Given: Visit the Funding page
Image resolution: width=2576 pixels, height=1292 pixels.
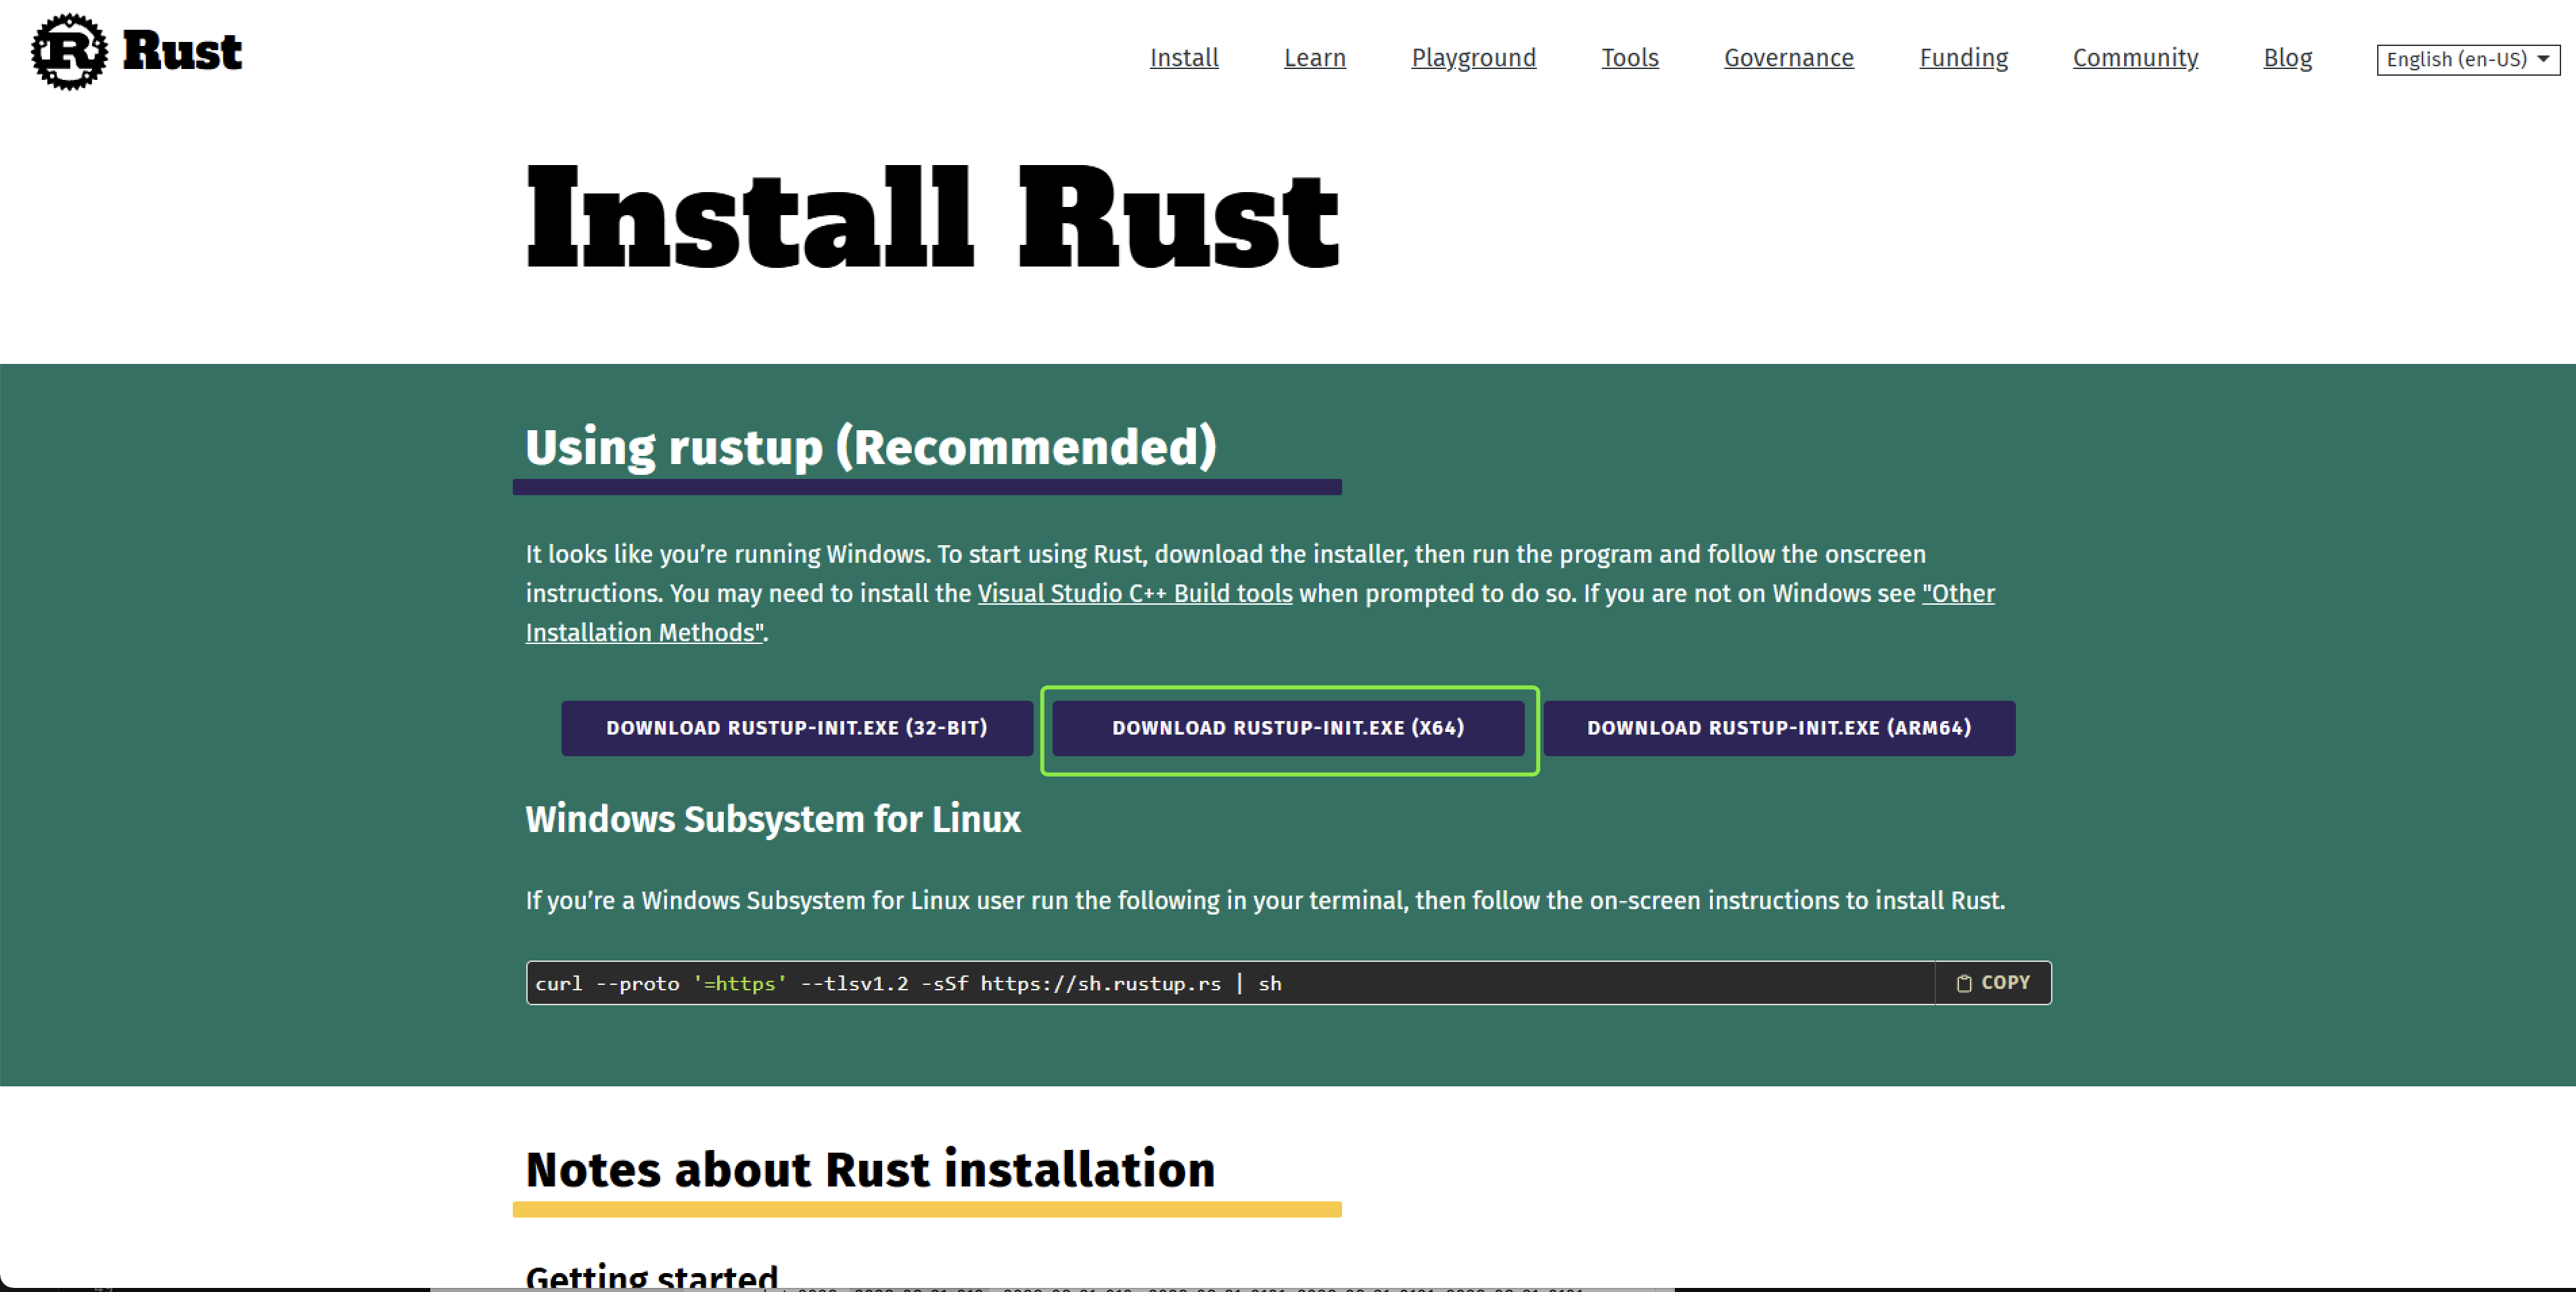Looking at the screenshot, I should pyautogui.click(x=1963, y=58).
